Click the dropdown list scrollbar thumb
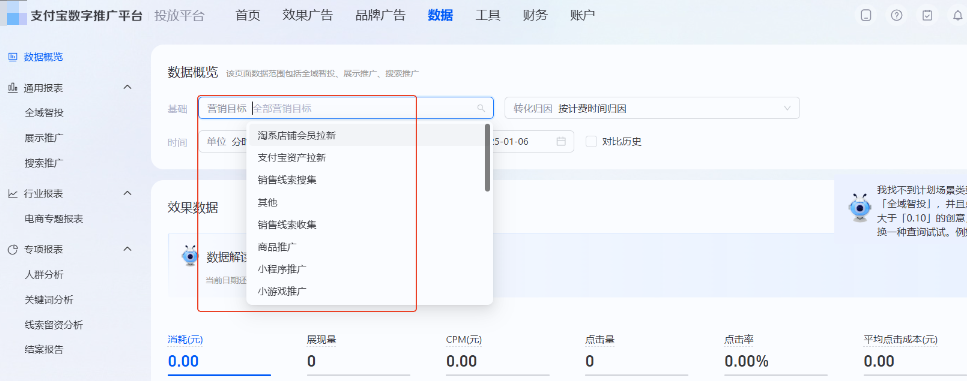The image size is (967, 381). [x=487, y=158]
